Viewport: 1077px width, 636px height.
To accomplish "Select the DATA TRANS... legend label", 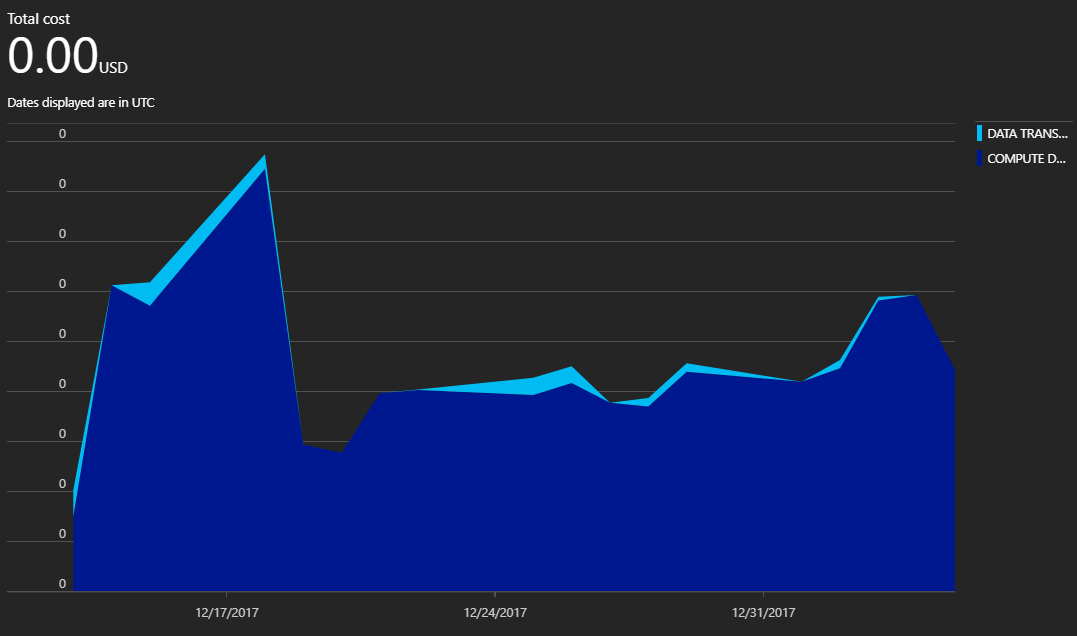I will point(1028,133).
